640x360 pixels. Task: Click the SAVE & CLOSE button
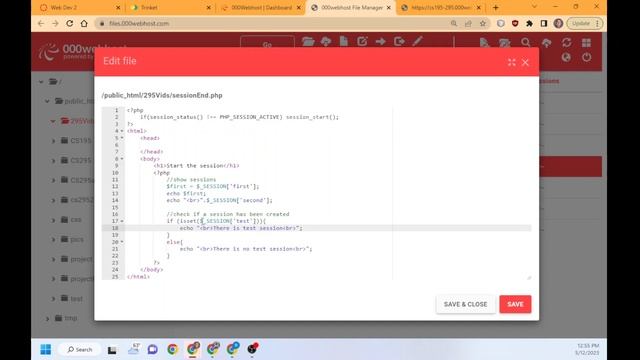(465, 304)
